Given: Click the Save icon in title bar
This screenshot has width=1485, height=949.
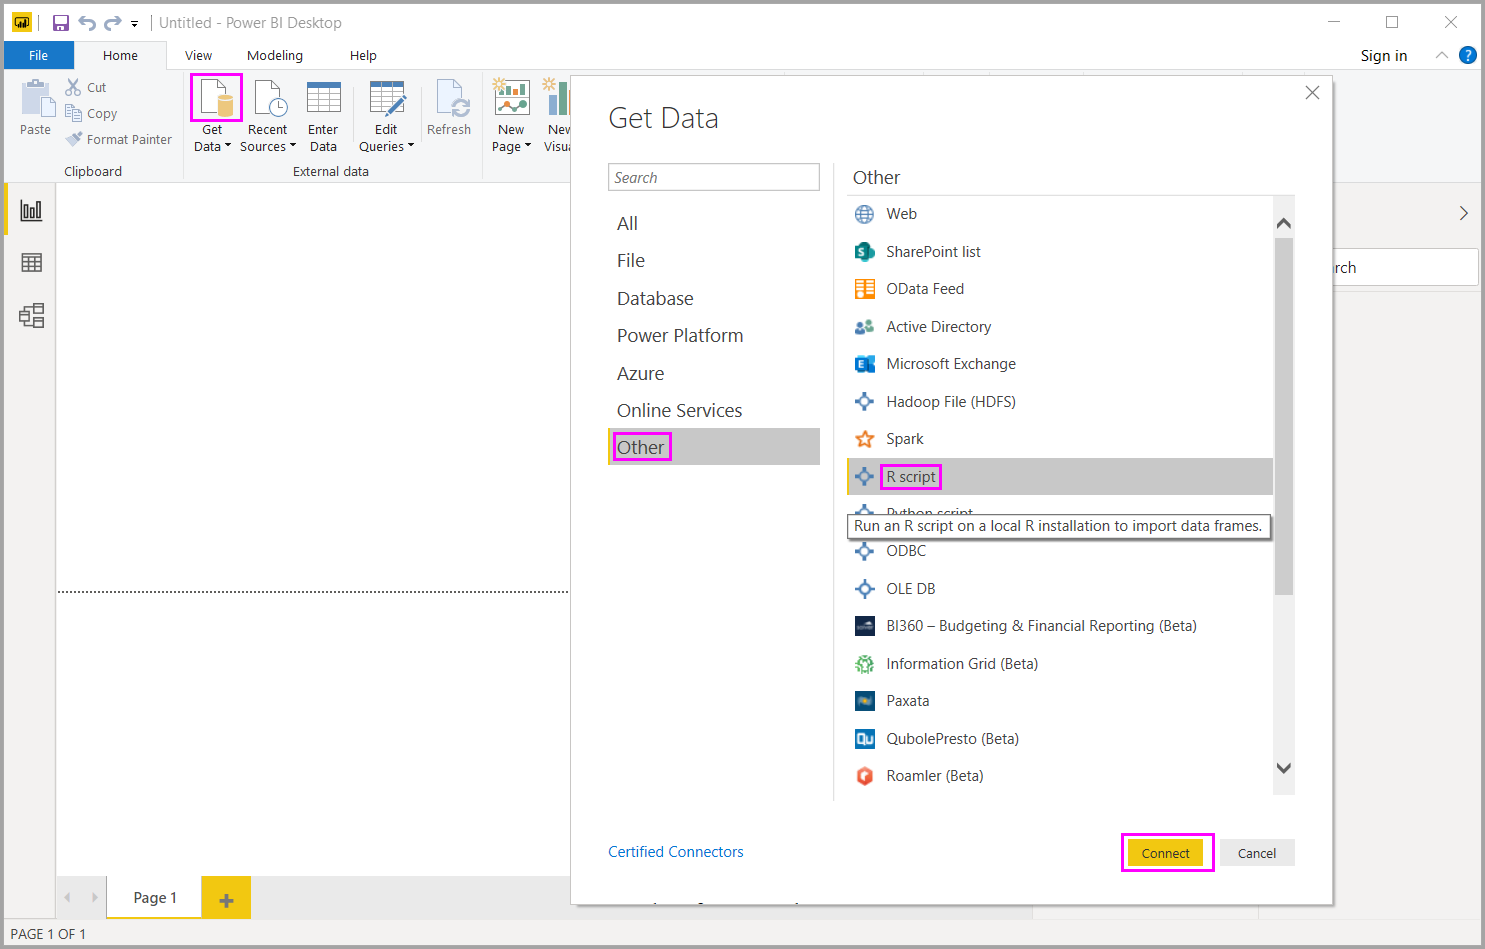Looking at the screenshot, I should pos(61,22).
